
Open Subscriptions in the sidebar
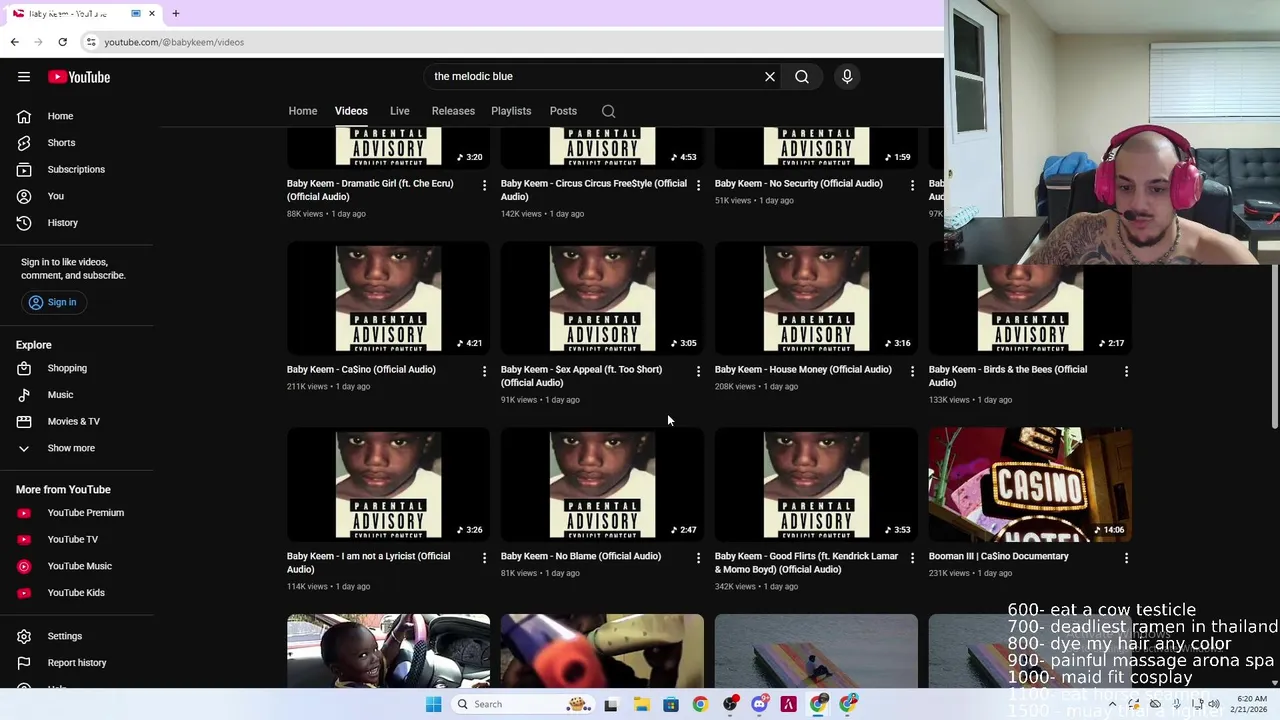point(77,169)
